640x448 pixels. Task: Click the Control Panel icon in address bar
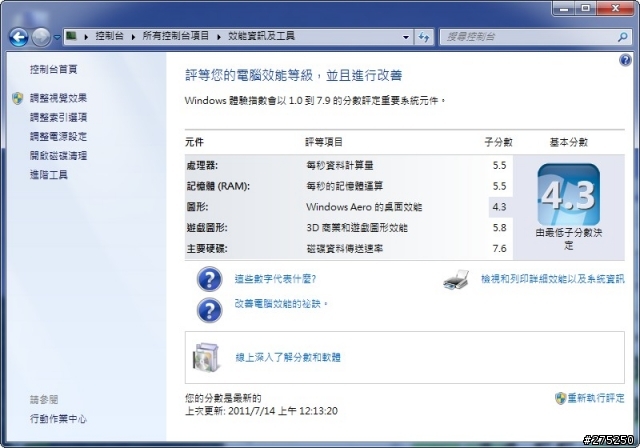[x=71, y=36]
